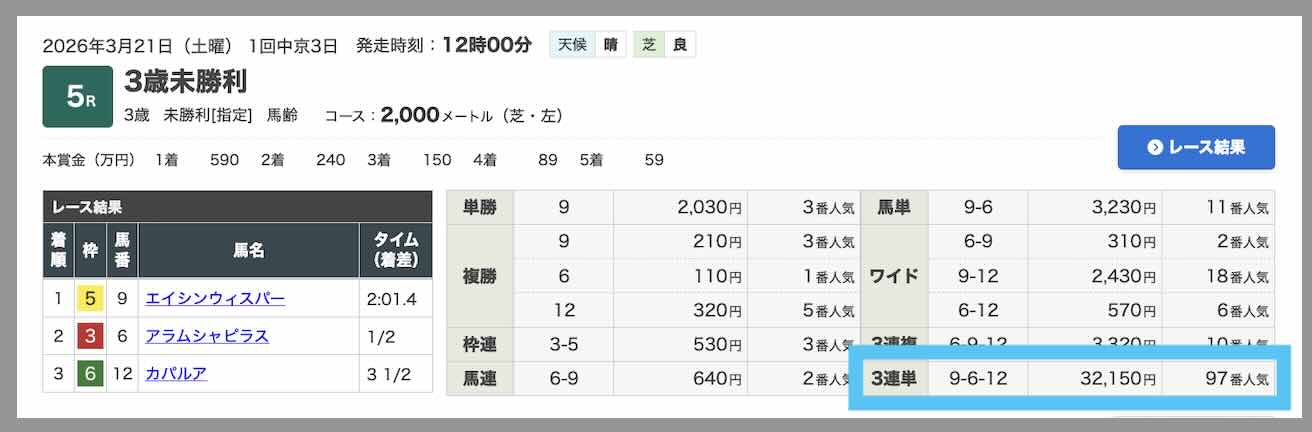The image size is (1312, 432).
Task: Select the 複勝 payout row label
Action: click(480, 276)
